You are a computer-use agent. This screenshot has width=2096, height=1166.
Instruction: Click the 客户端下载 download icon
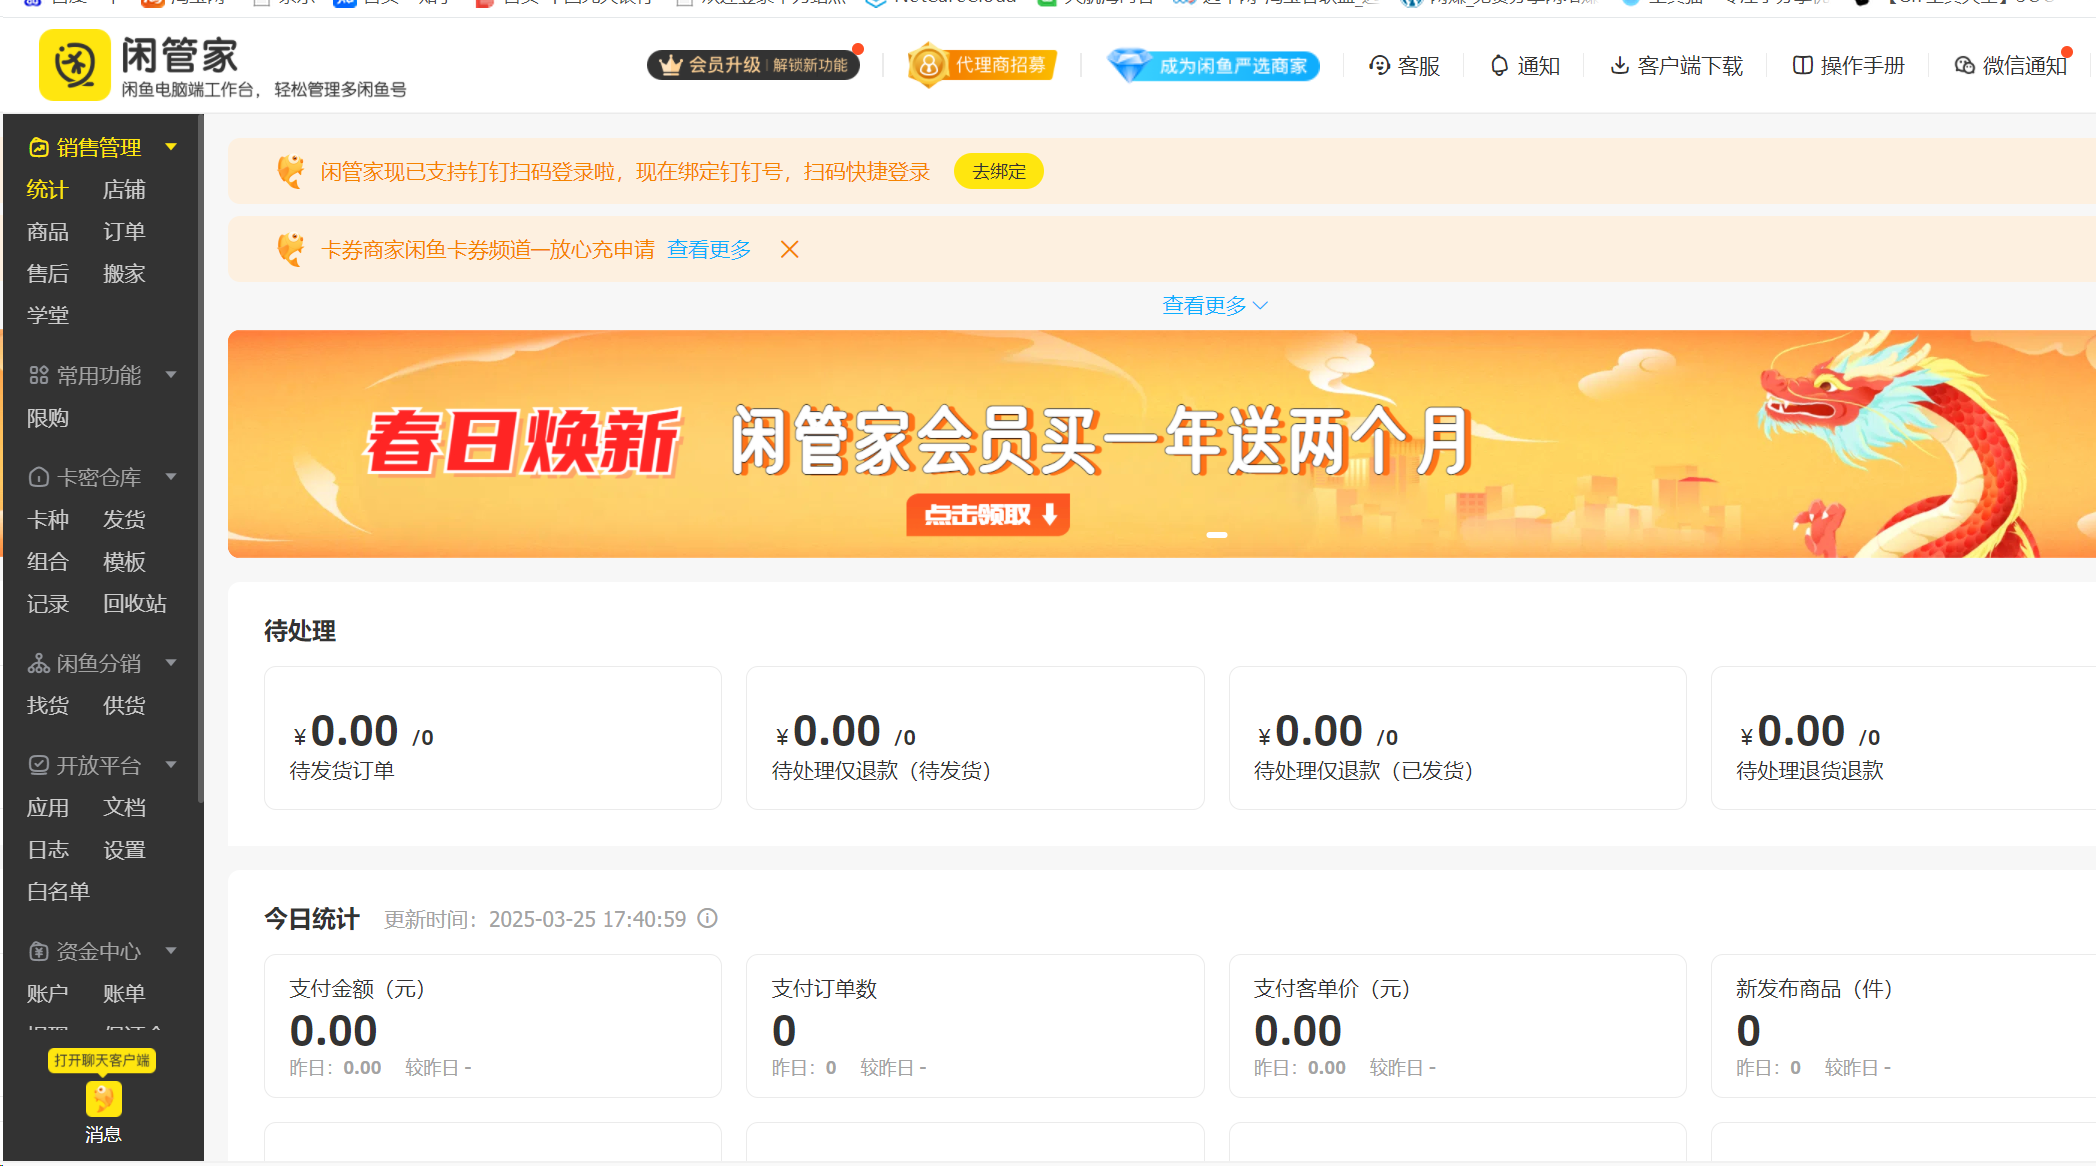1619,66
